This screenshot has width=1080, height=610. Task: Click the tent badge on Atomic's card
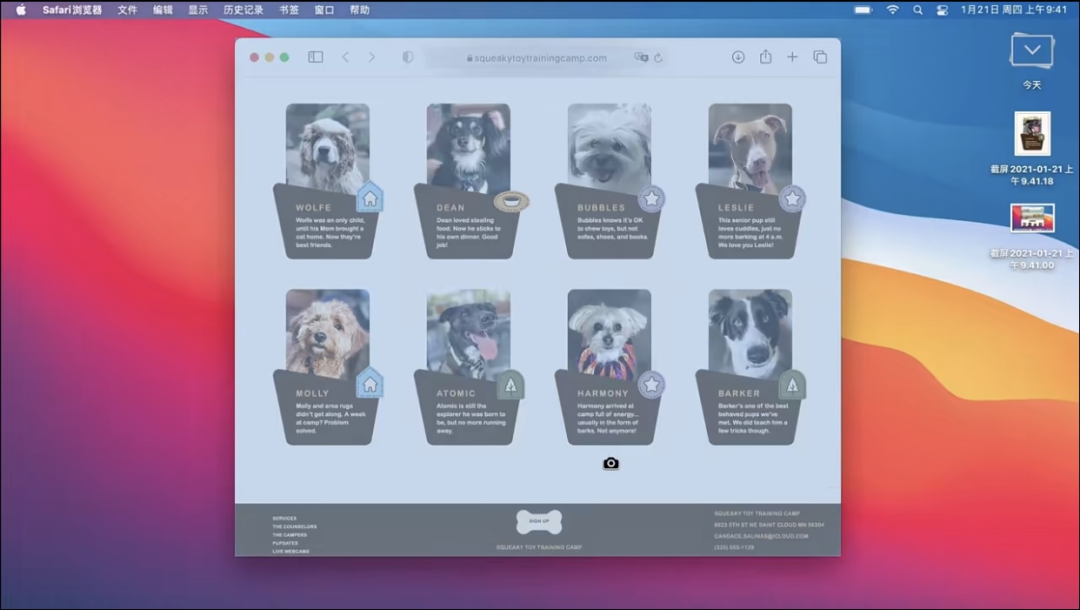[x=510, y=385]
